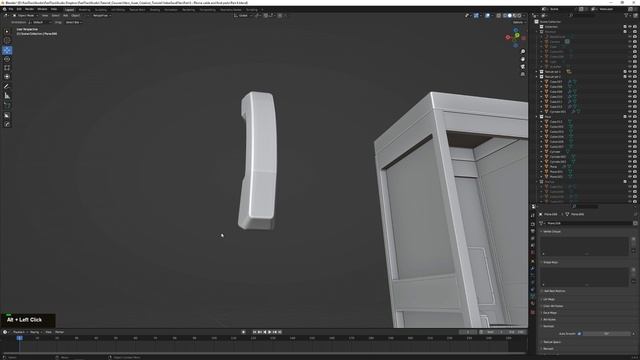Switch to wireframe viewport shading
This screenshot has height=360, width=640.
coord(505,16)
